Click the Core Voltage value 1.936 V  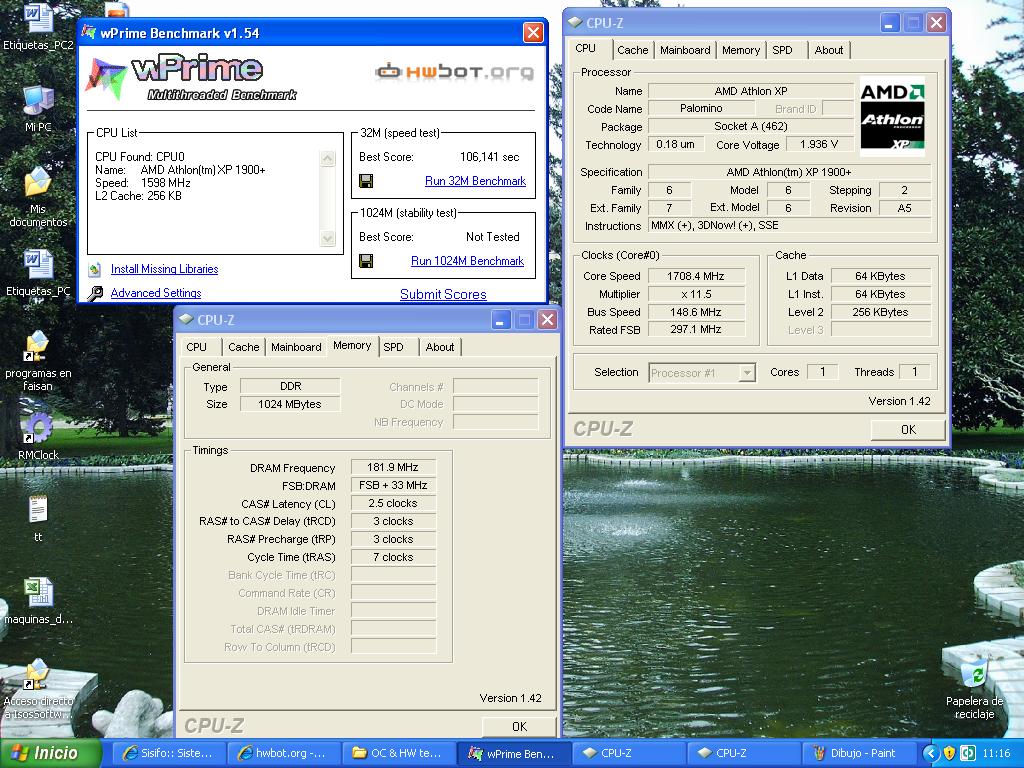(x=819, y=144)
